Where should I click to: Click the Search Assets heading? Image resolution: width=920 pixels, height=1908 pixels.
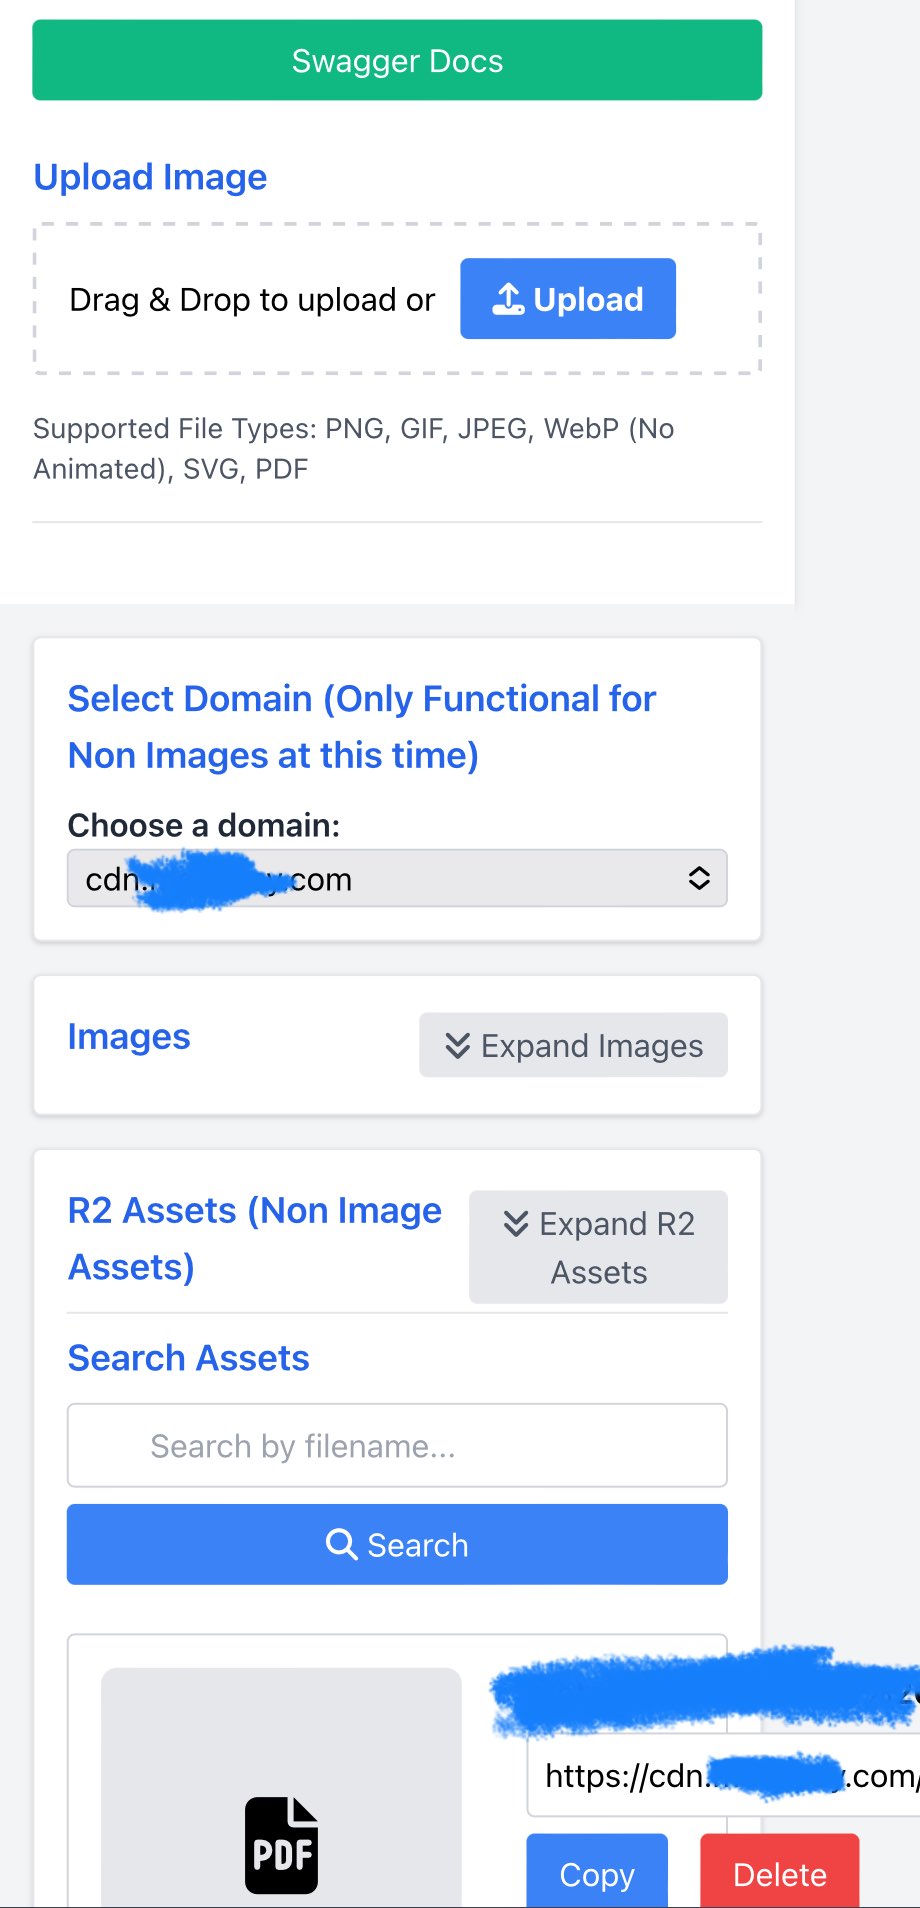[188, 1357]
